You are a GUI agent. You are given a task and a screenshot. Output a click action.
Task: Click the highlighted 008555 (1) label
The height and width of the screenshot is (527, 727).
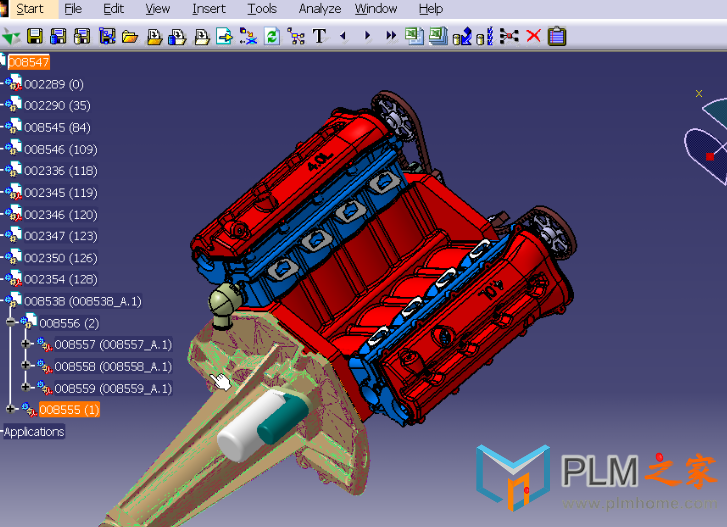coord(69,410)
